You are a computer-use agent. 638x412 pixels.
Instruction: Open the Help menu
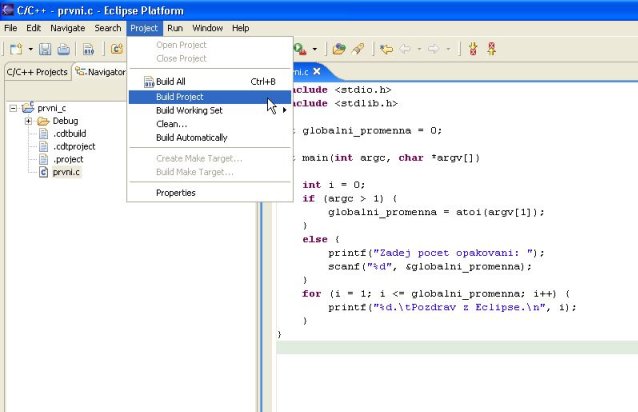(240, 28)
